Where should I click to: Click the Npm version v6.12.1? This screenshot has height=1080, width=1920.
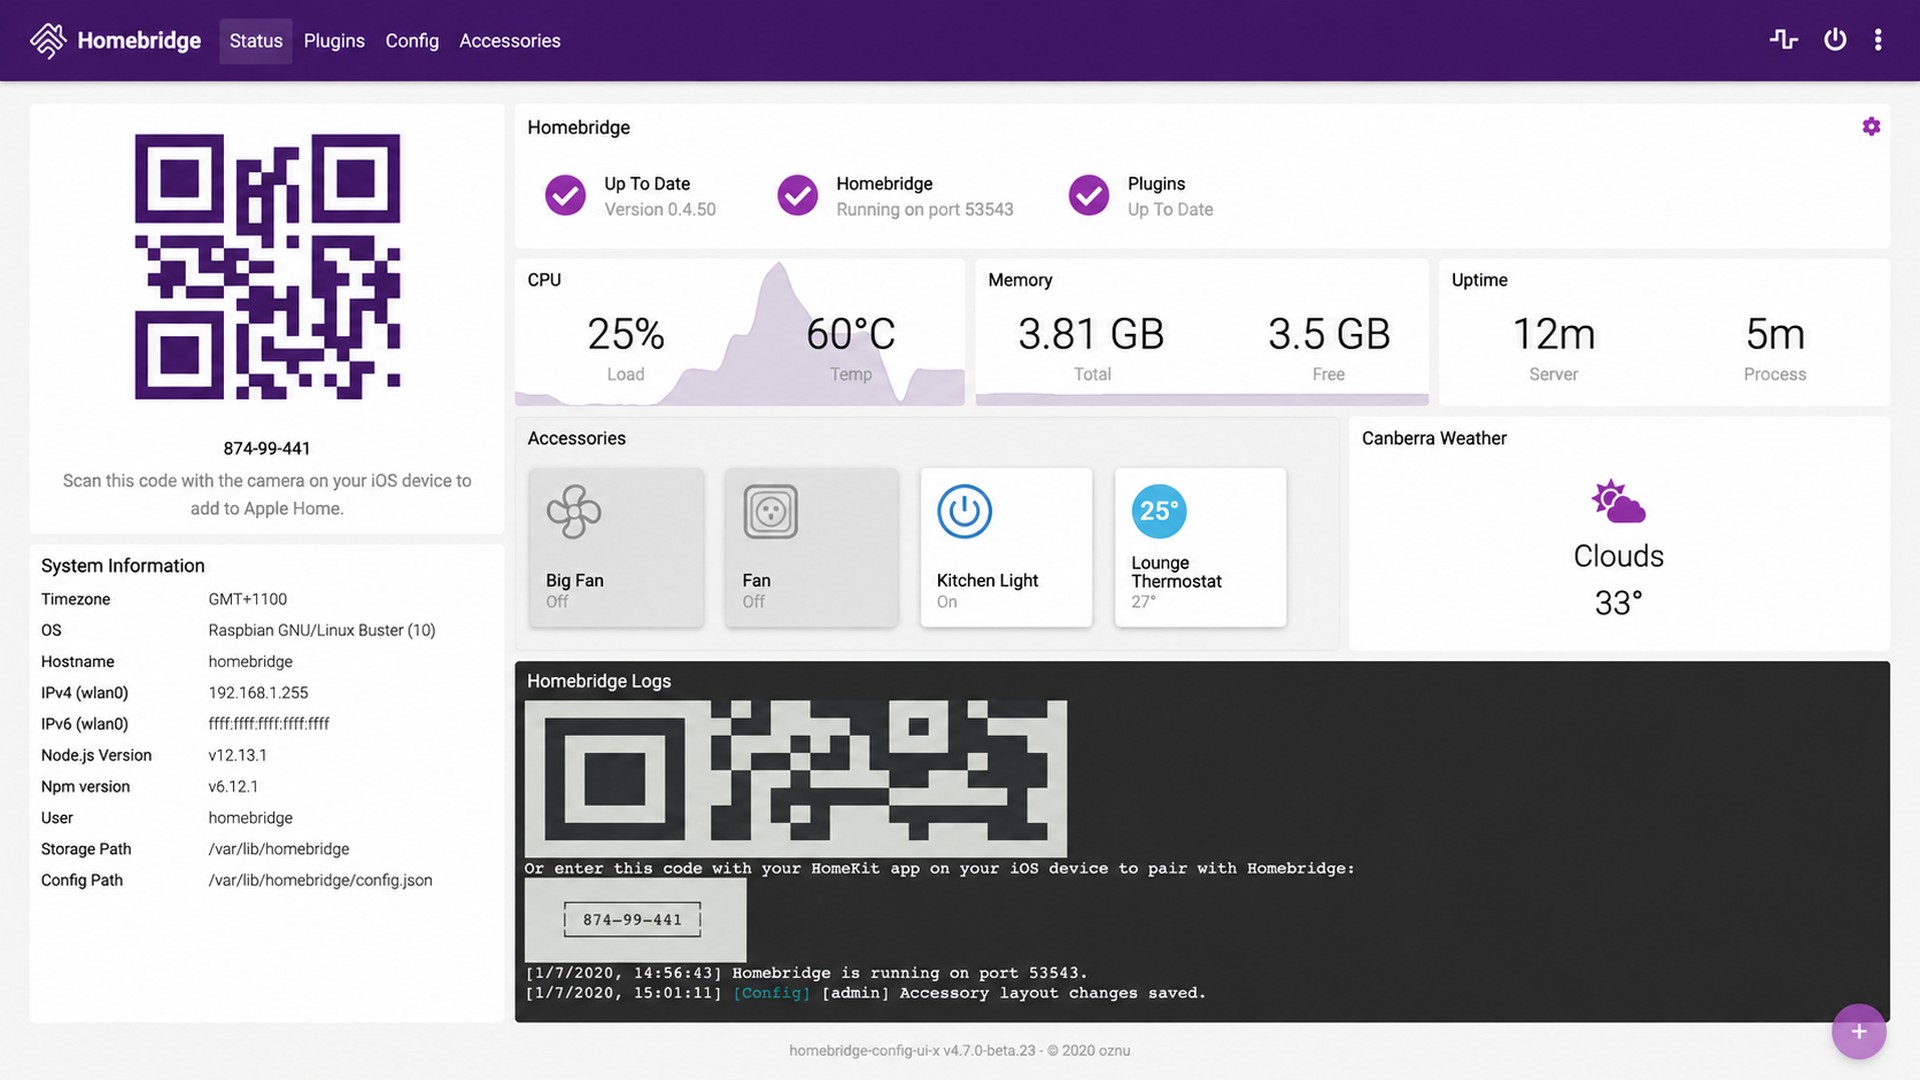[233, 786]
